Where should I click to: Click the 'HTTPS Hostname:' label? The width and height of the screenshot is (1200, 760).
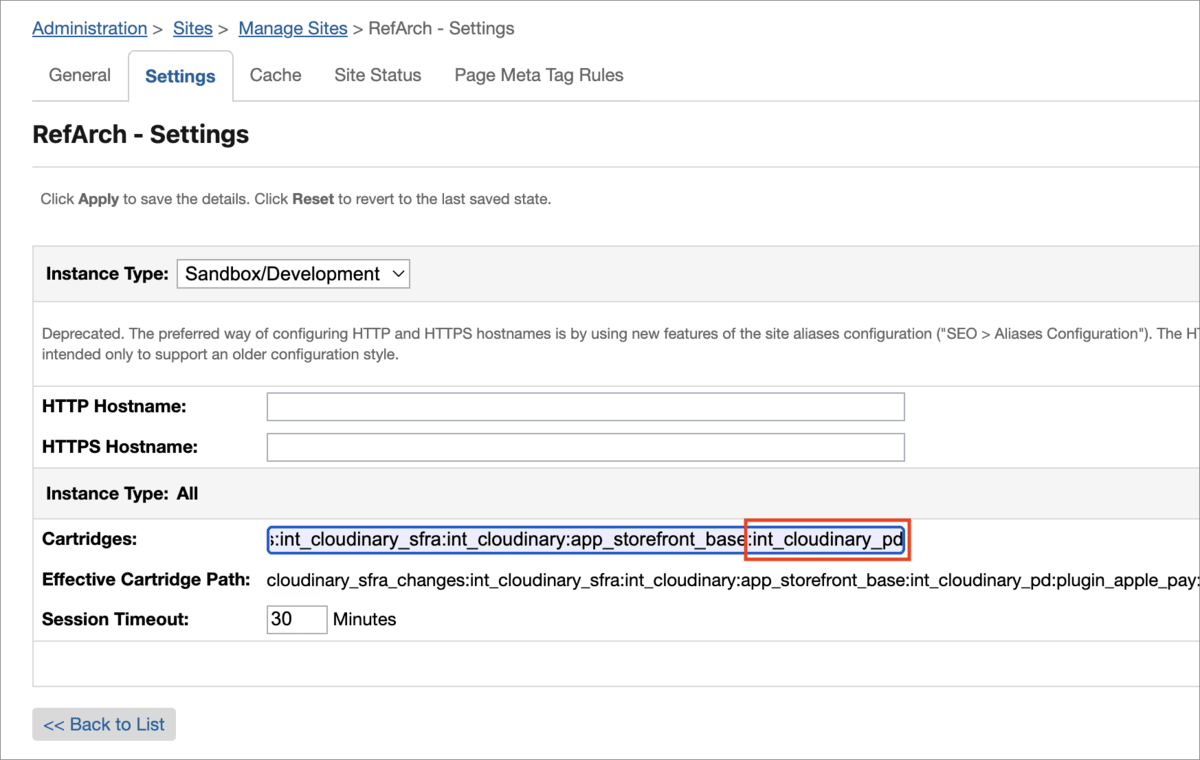click(x=120, y=446)
